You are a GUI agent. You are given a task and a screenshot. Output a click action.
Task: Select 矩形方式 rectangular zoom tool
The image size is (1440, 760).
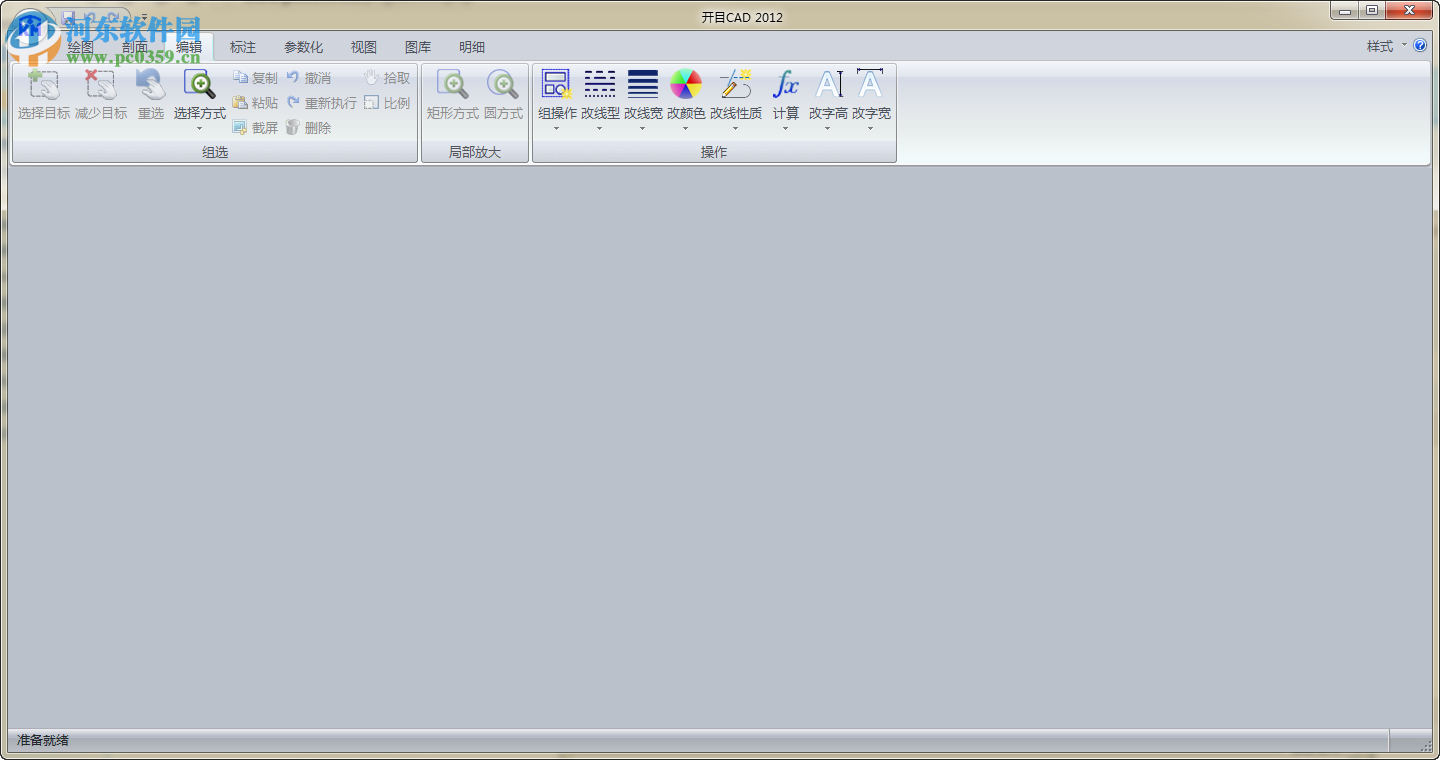coord(453,96)
